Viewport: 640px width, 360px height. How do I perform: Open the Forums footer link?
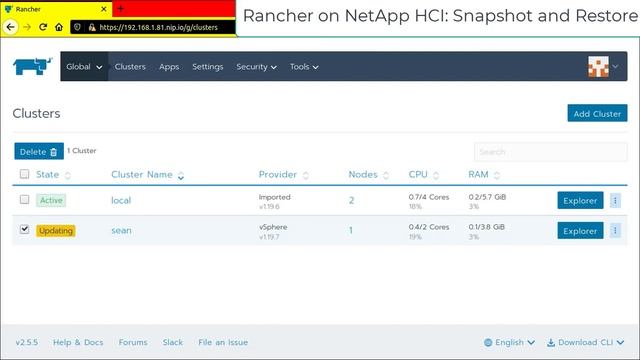[133, 342]
